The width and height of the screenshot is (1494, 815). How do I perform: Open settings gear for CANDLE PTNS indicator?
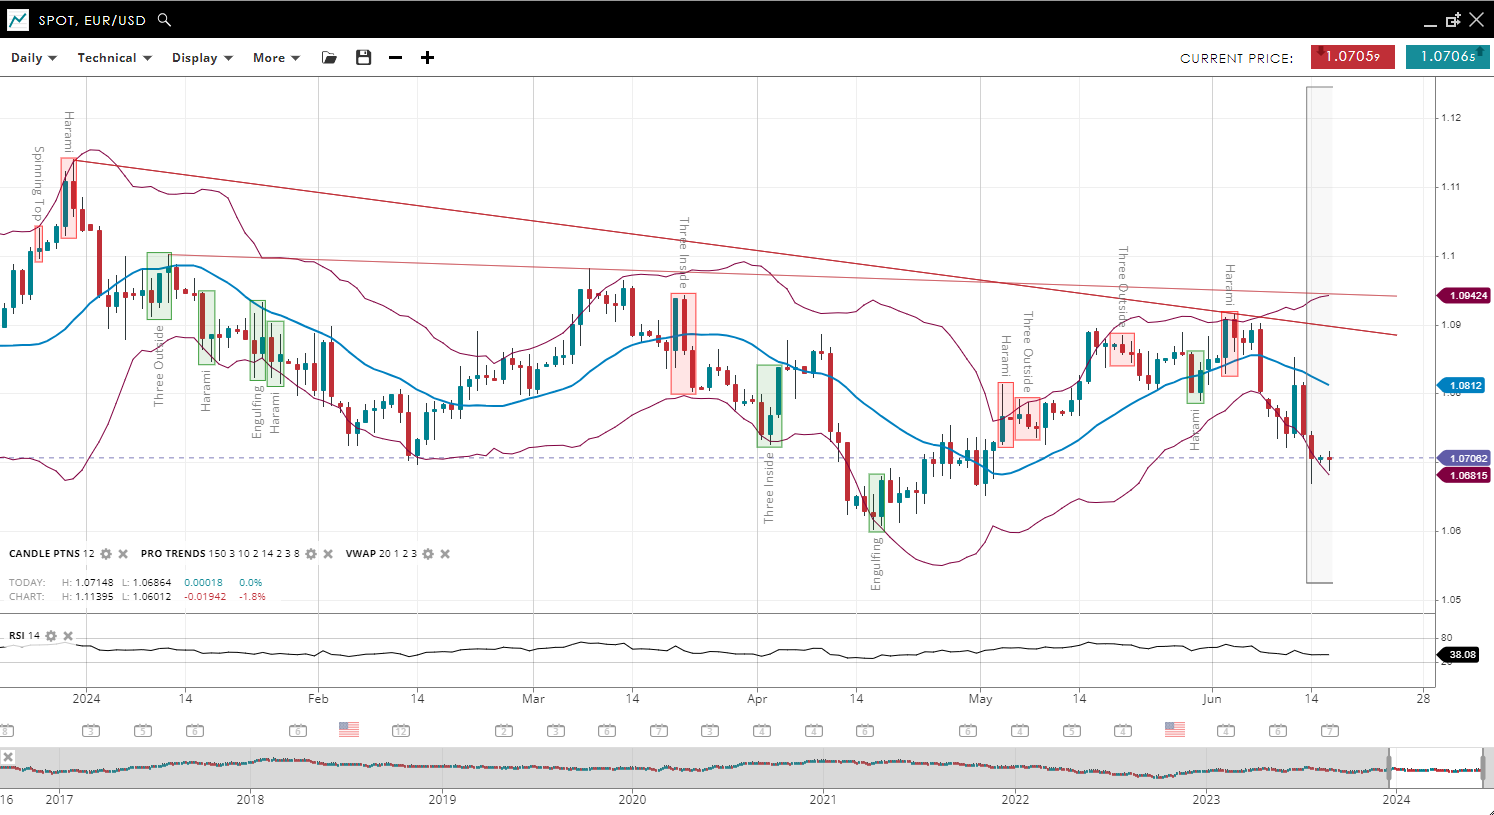[x=106, y=554]
